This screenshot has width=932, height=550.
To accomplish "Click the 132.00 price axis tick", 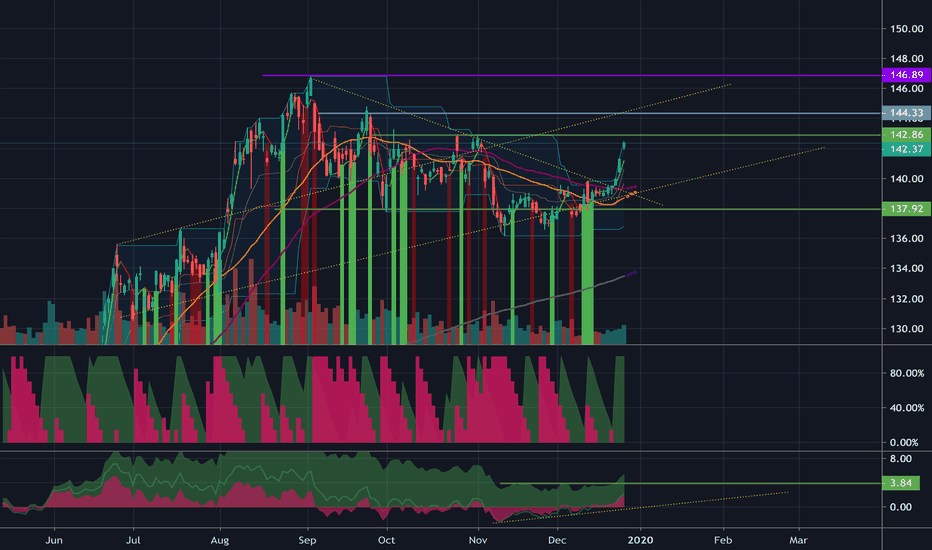I will point(906,298).
